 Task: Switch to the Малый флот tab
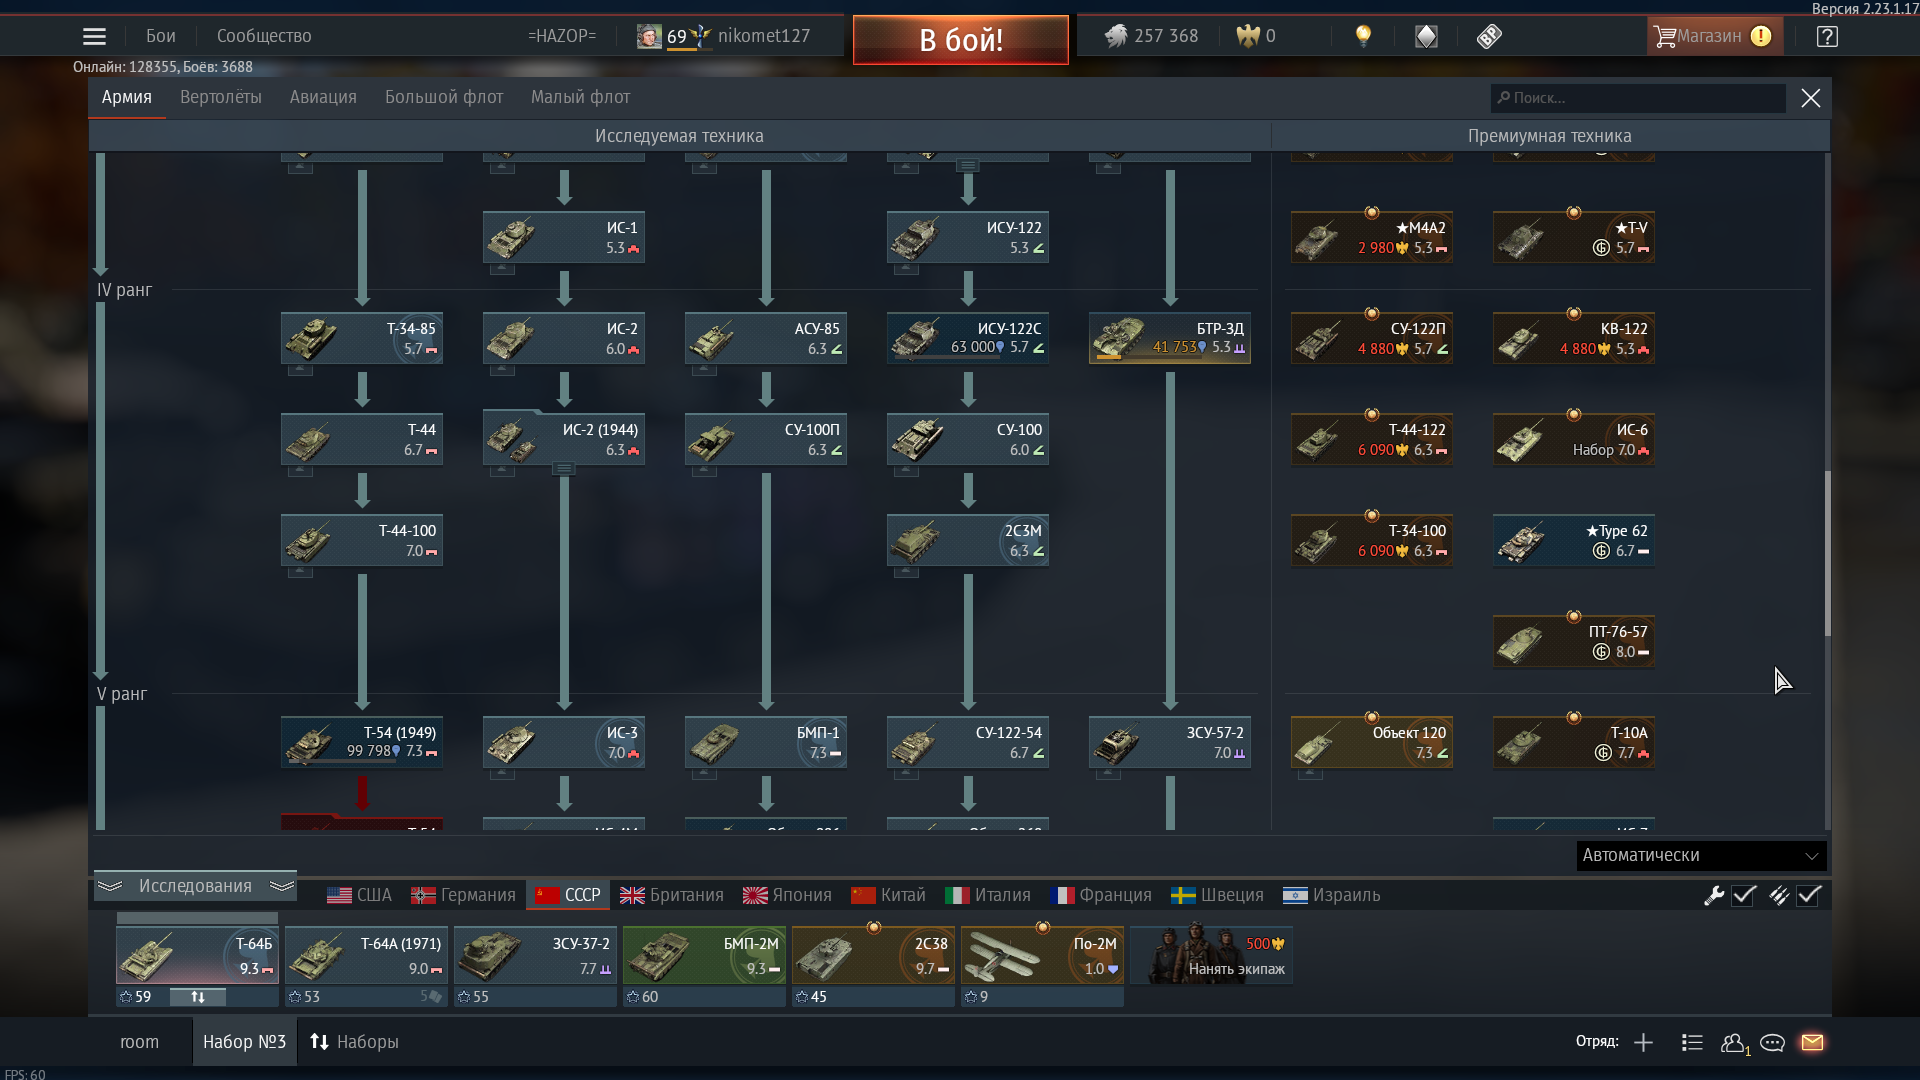580,97
